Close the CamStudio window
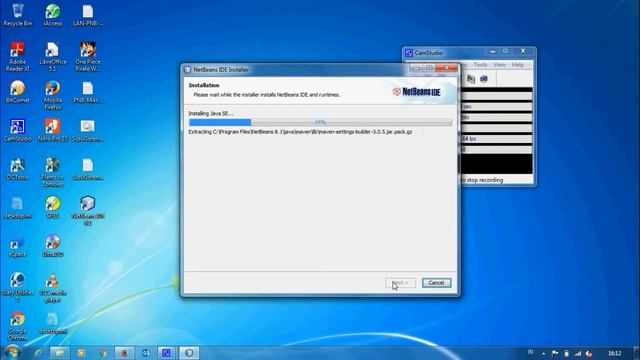640x360 pixels. tap(523, 51)
